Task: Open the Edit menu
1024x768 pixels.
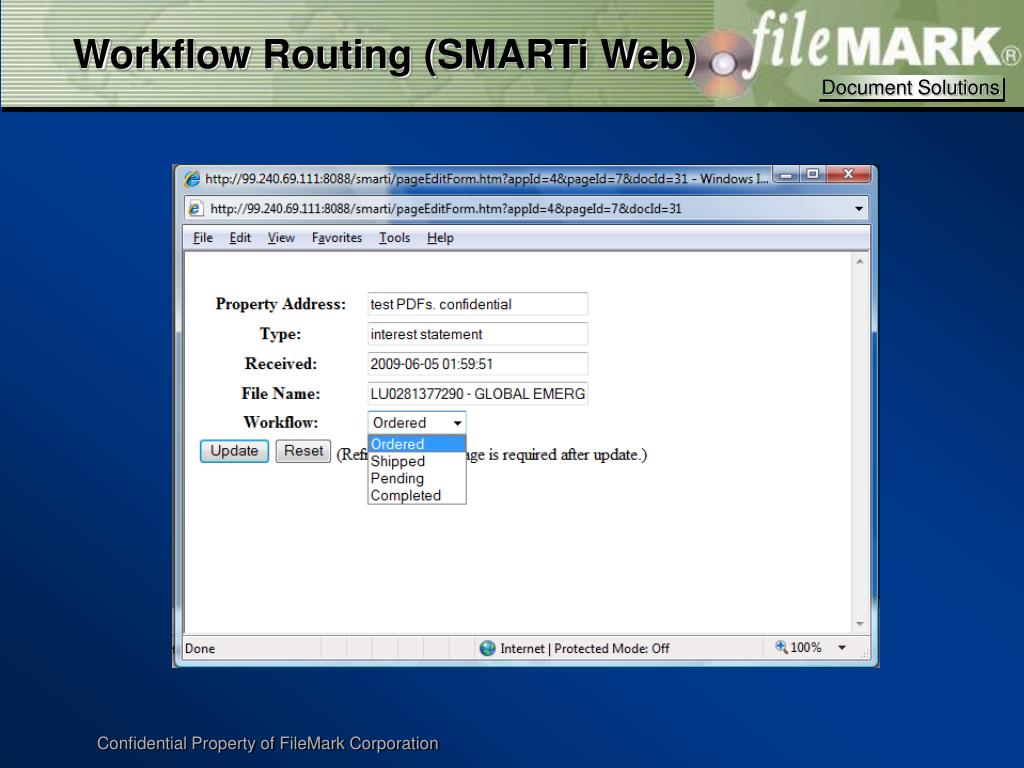Action: coord(240,238)
